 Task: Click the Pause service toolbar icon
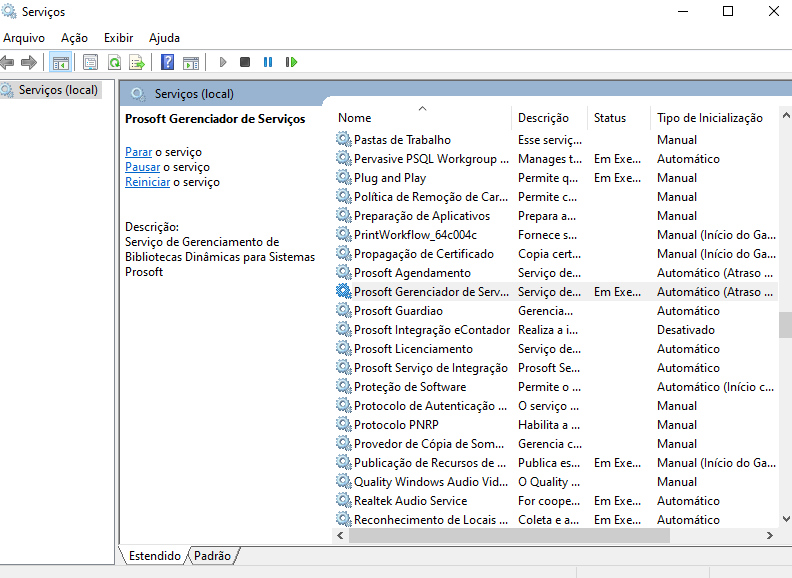point(268,62)
